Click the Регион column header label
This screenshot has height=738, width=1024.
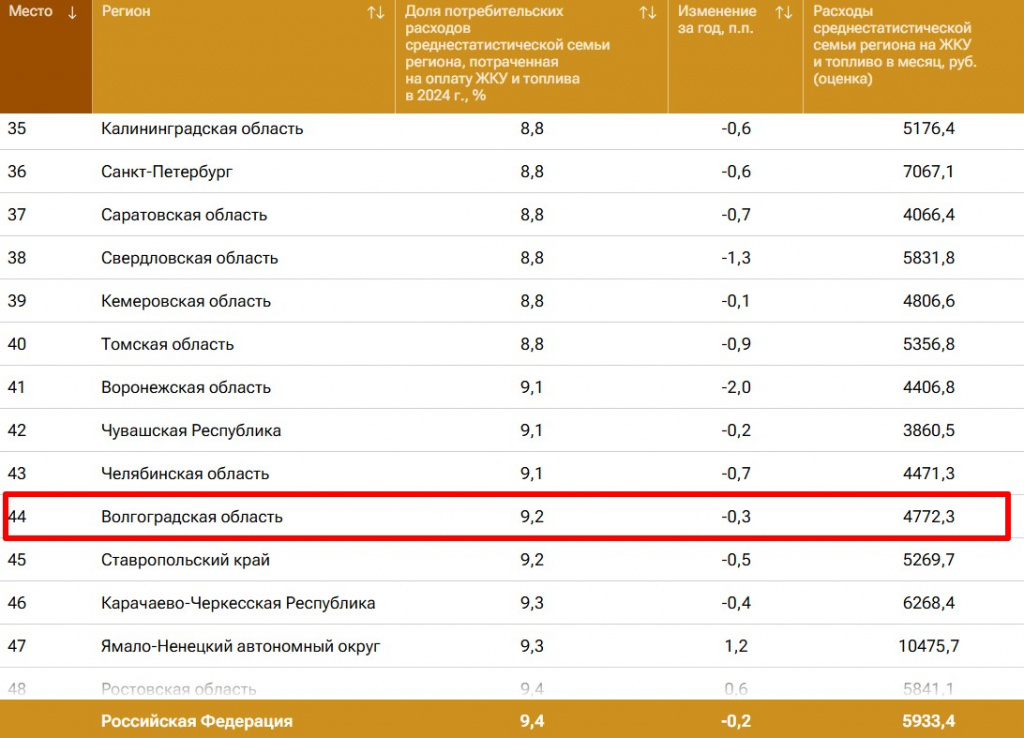coord(125,11)
